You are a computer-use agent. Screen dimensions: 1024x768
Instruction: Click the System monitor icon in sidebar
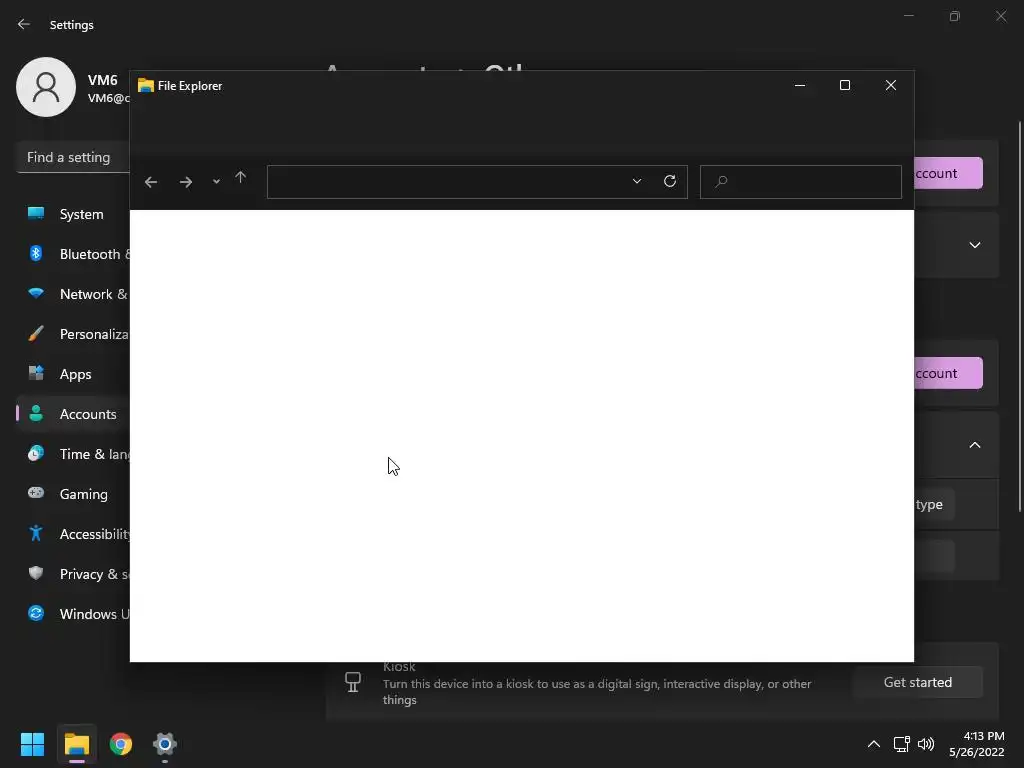click(x=36, y=213)
